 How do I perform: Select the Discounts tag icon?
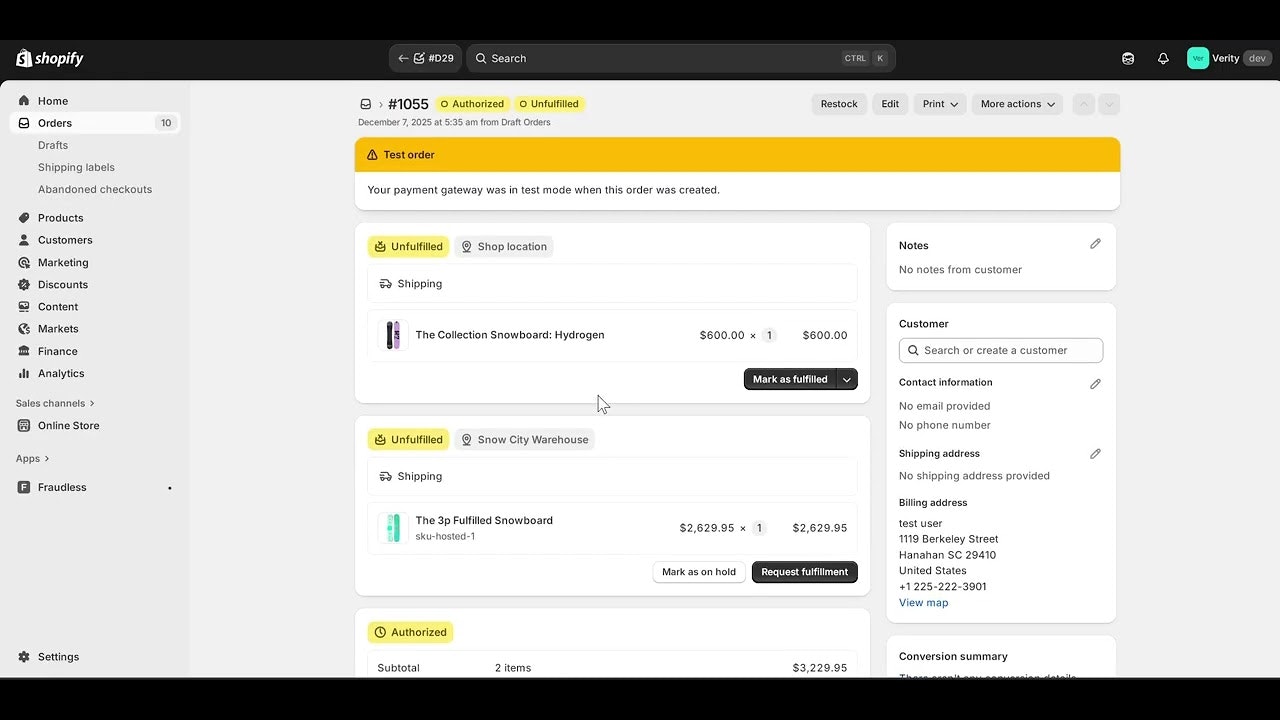24,284
